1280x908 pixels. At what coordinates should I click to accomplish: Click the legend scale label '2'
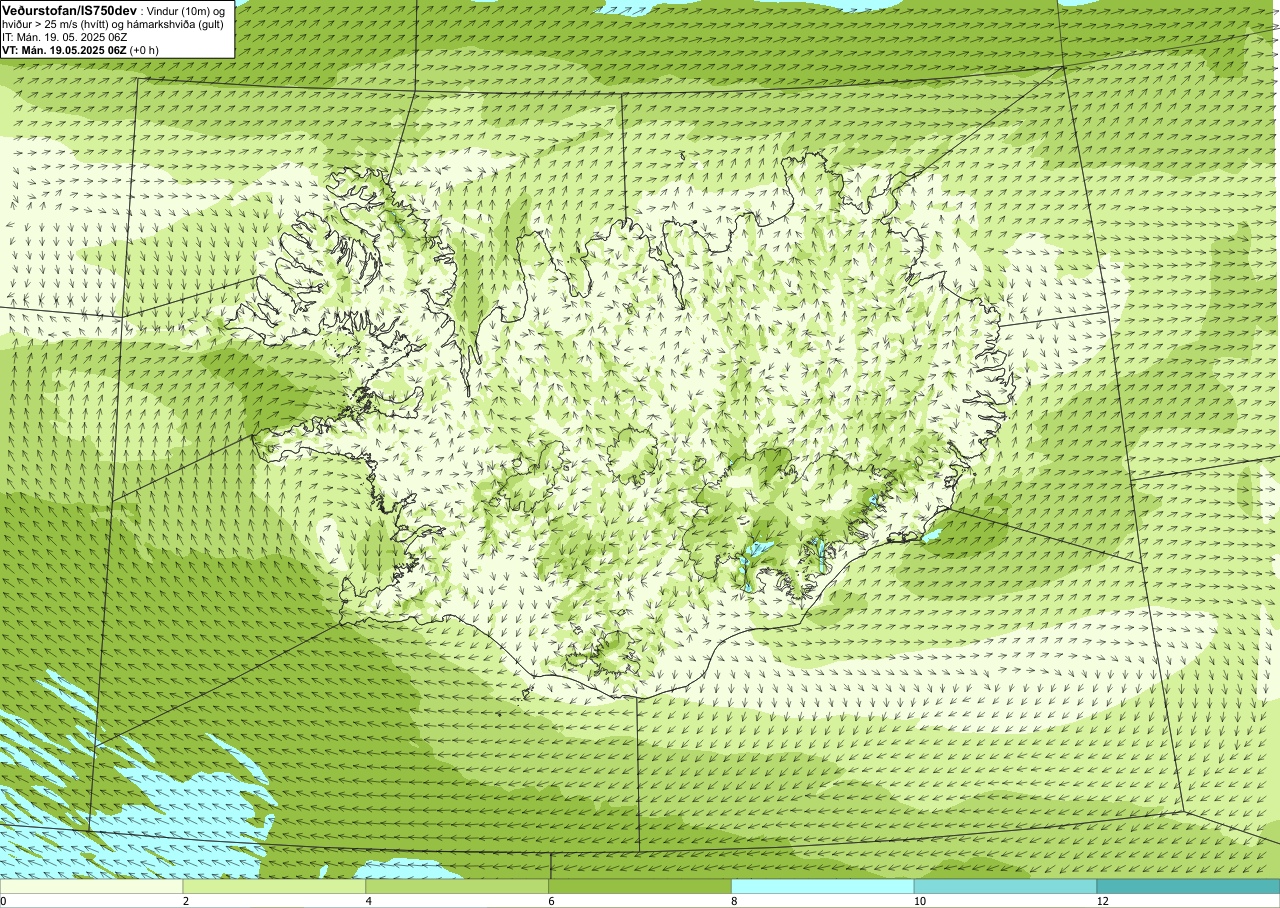187,901
